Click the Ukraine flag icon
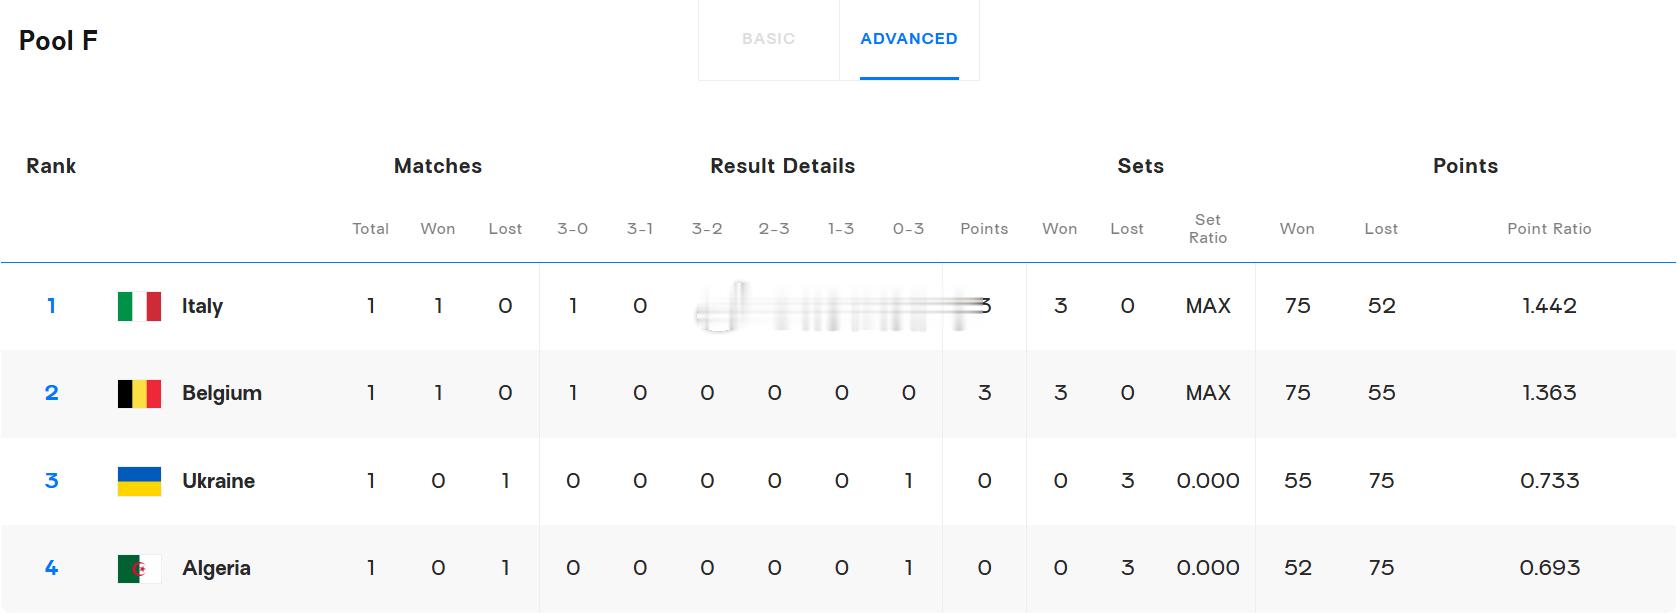Screen dimensions: 1678x615 [x=139, y=481]
